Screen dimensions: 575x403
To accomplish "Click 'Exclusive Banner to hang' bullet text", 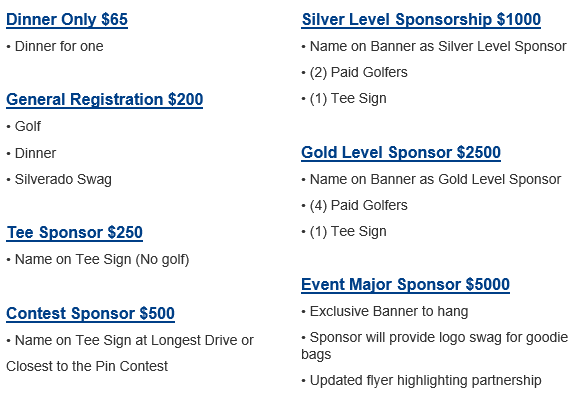I will point(389,312).
